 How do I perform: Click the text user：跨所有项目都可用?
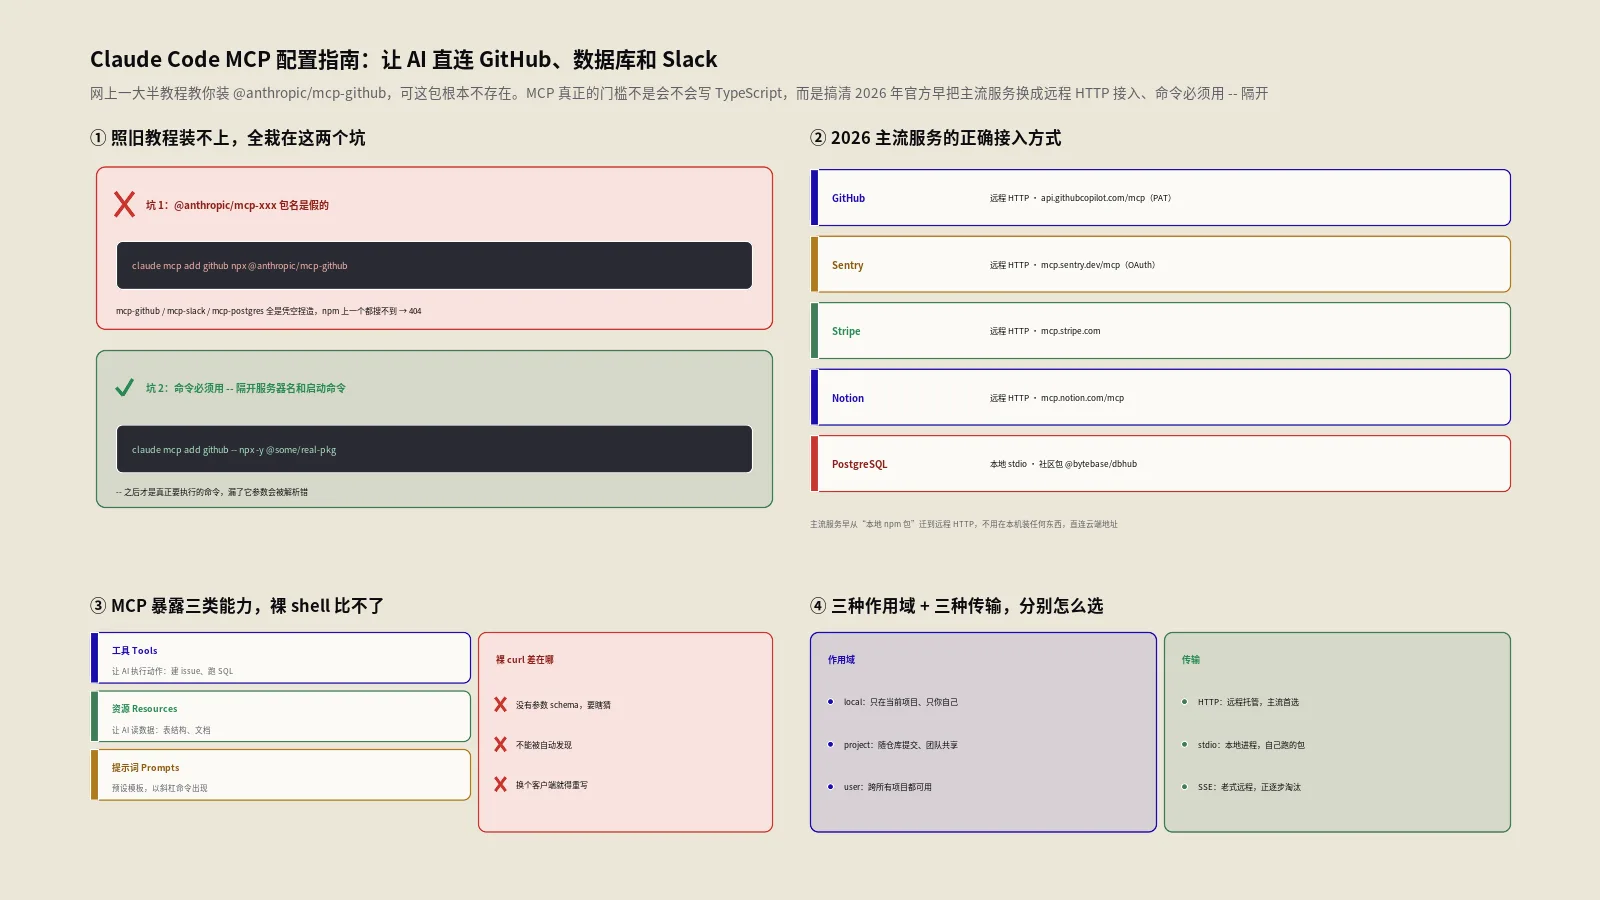tap(888, 787)
